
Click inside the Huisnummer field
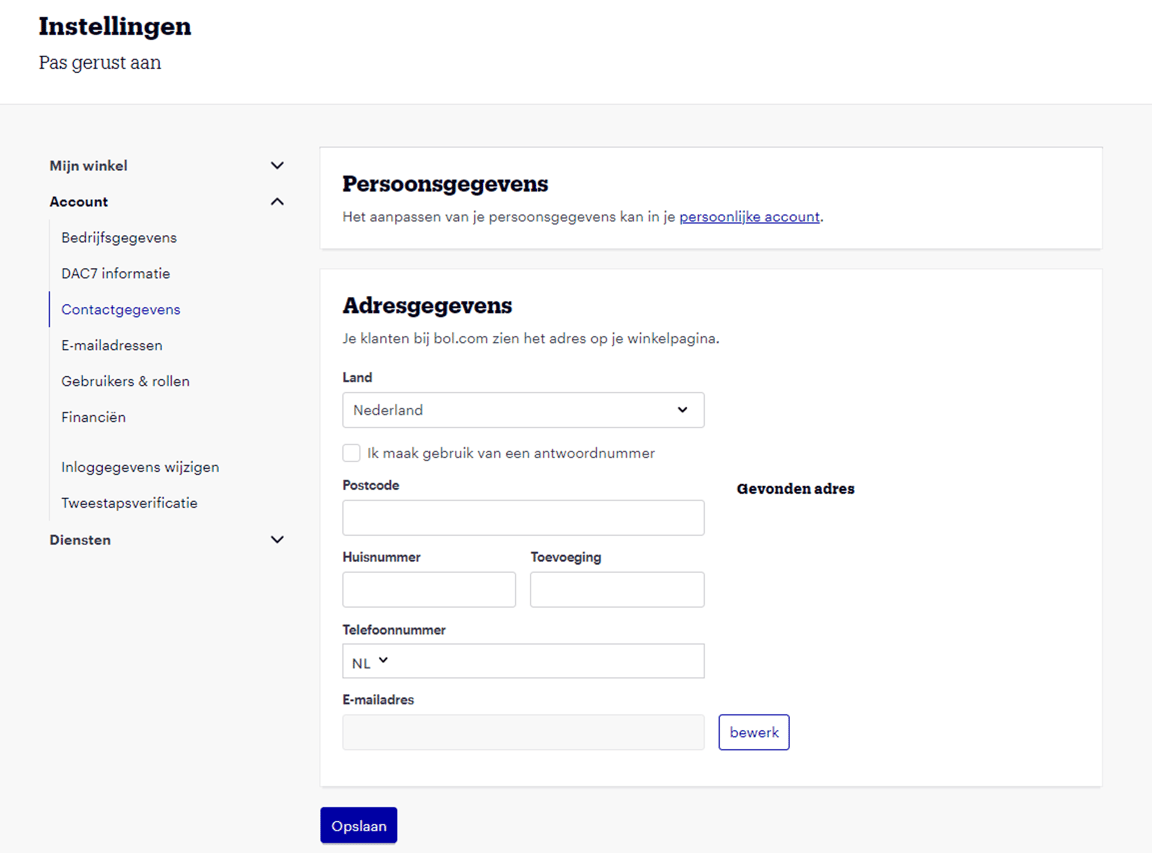click(x=428, y=589)
